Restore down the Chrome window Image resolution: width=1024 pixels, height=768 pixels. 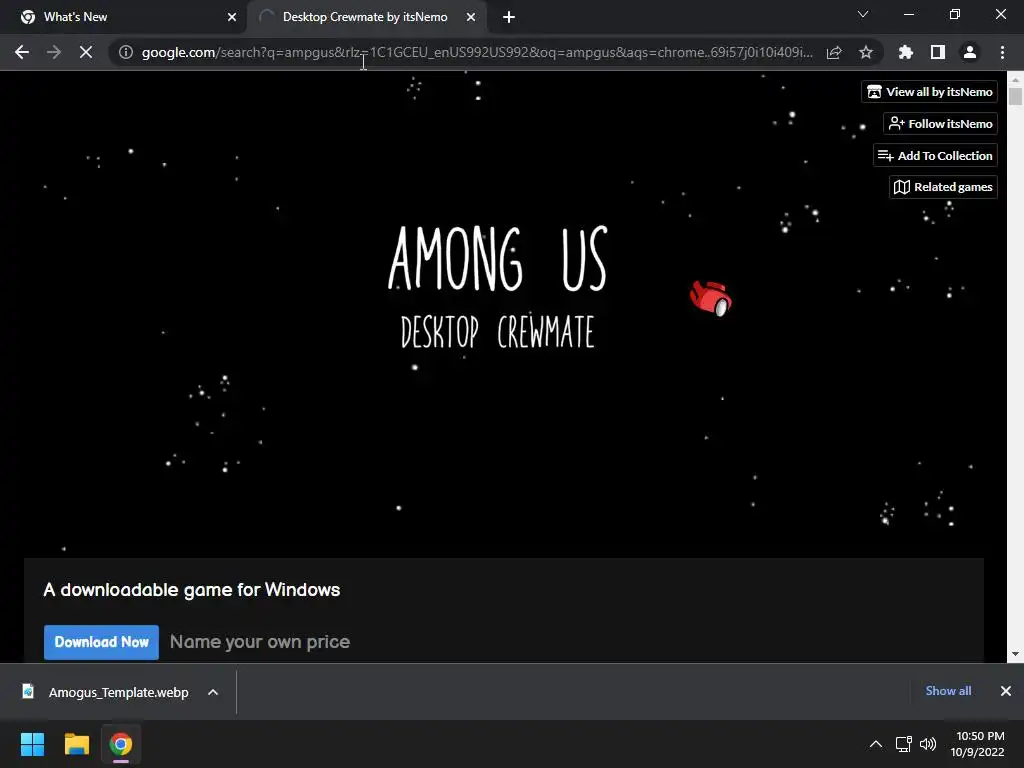coord(955,14)
